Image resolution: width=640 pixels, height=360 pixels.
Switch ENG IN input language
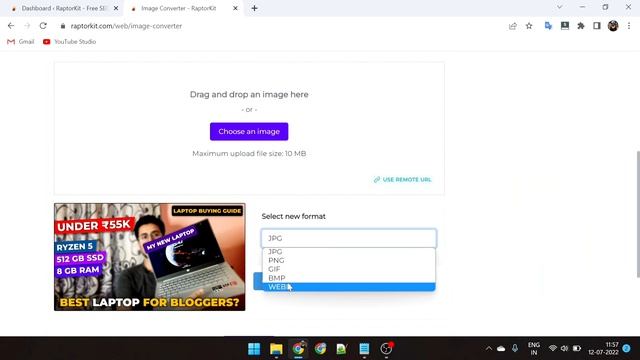(533, 349)
